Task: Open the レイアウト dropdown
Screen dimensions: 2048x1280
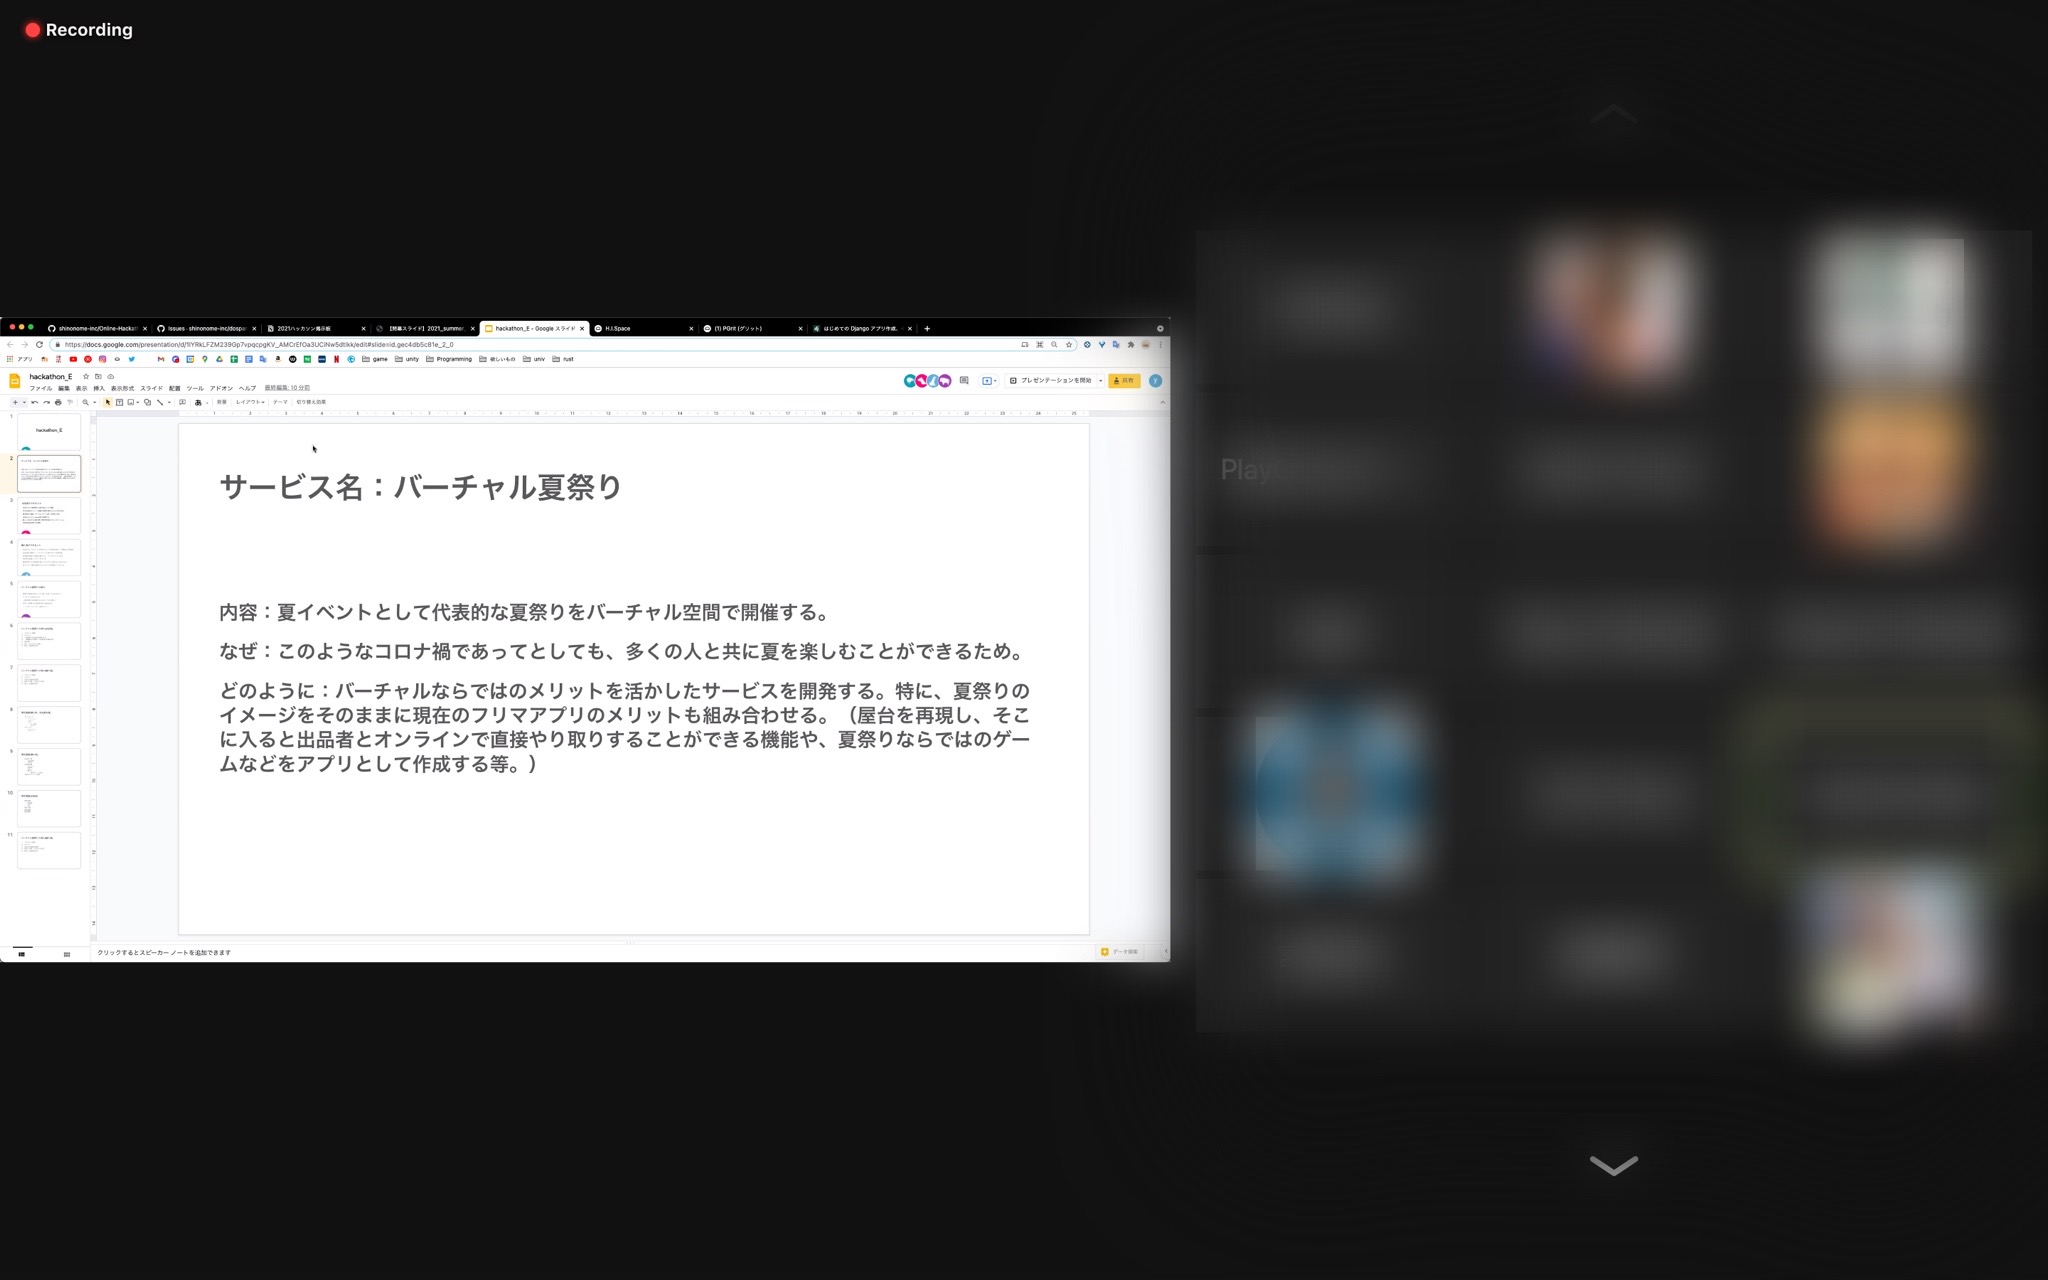Action: coord(250,402)
